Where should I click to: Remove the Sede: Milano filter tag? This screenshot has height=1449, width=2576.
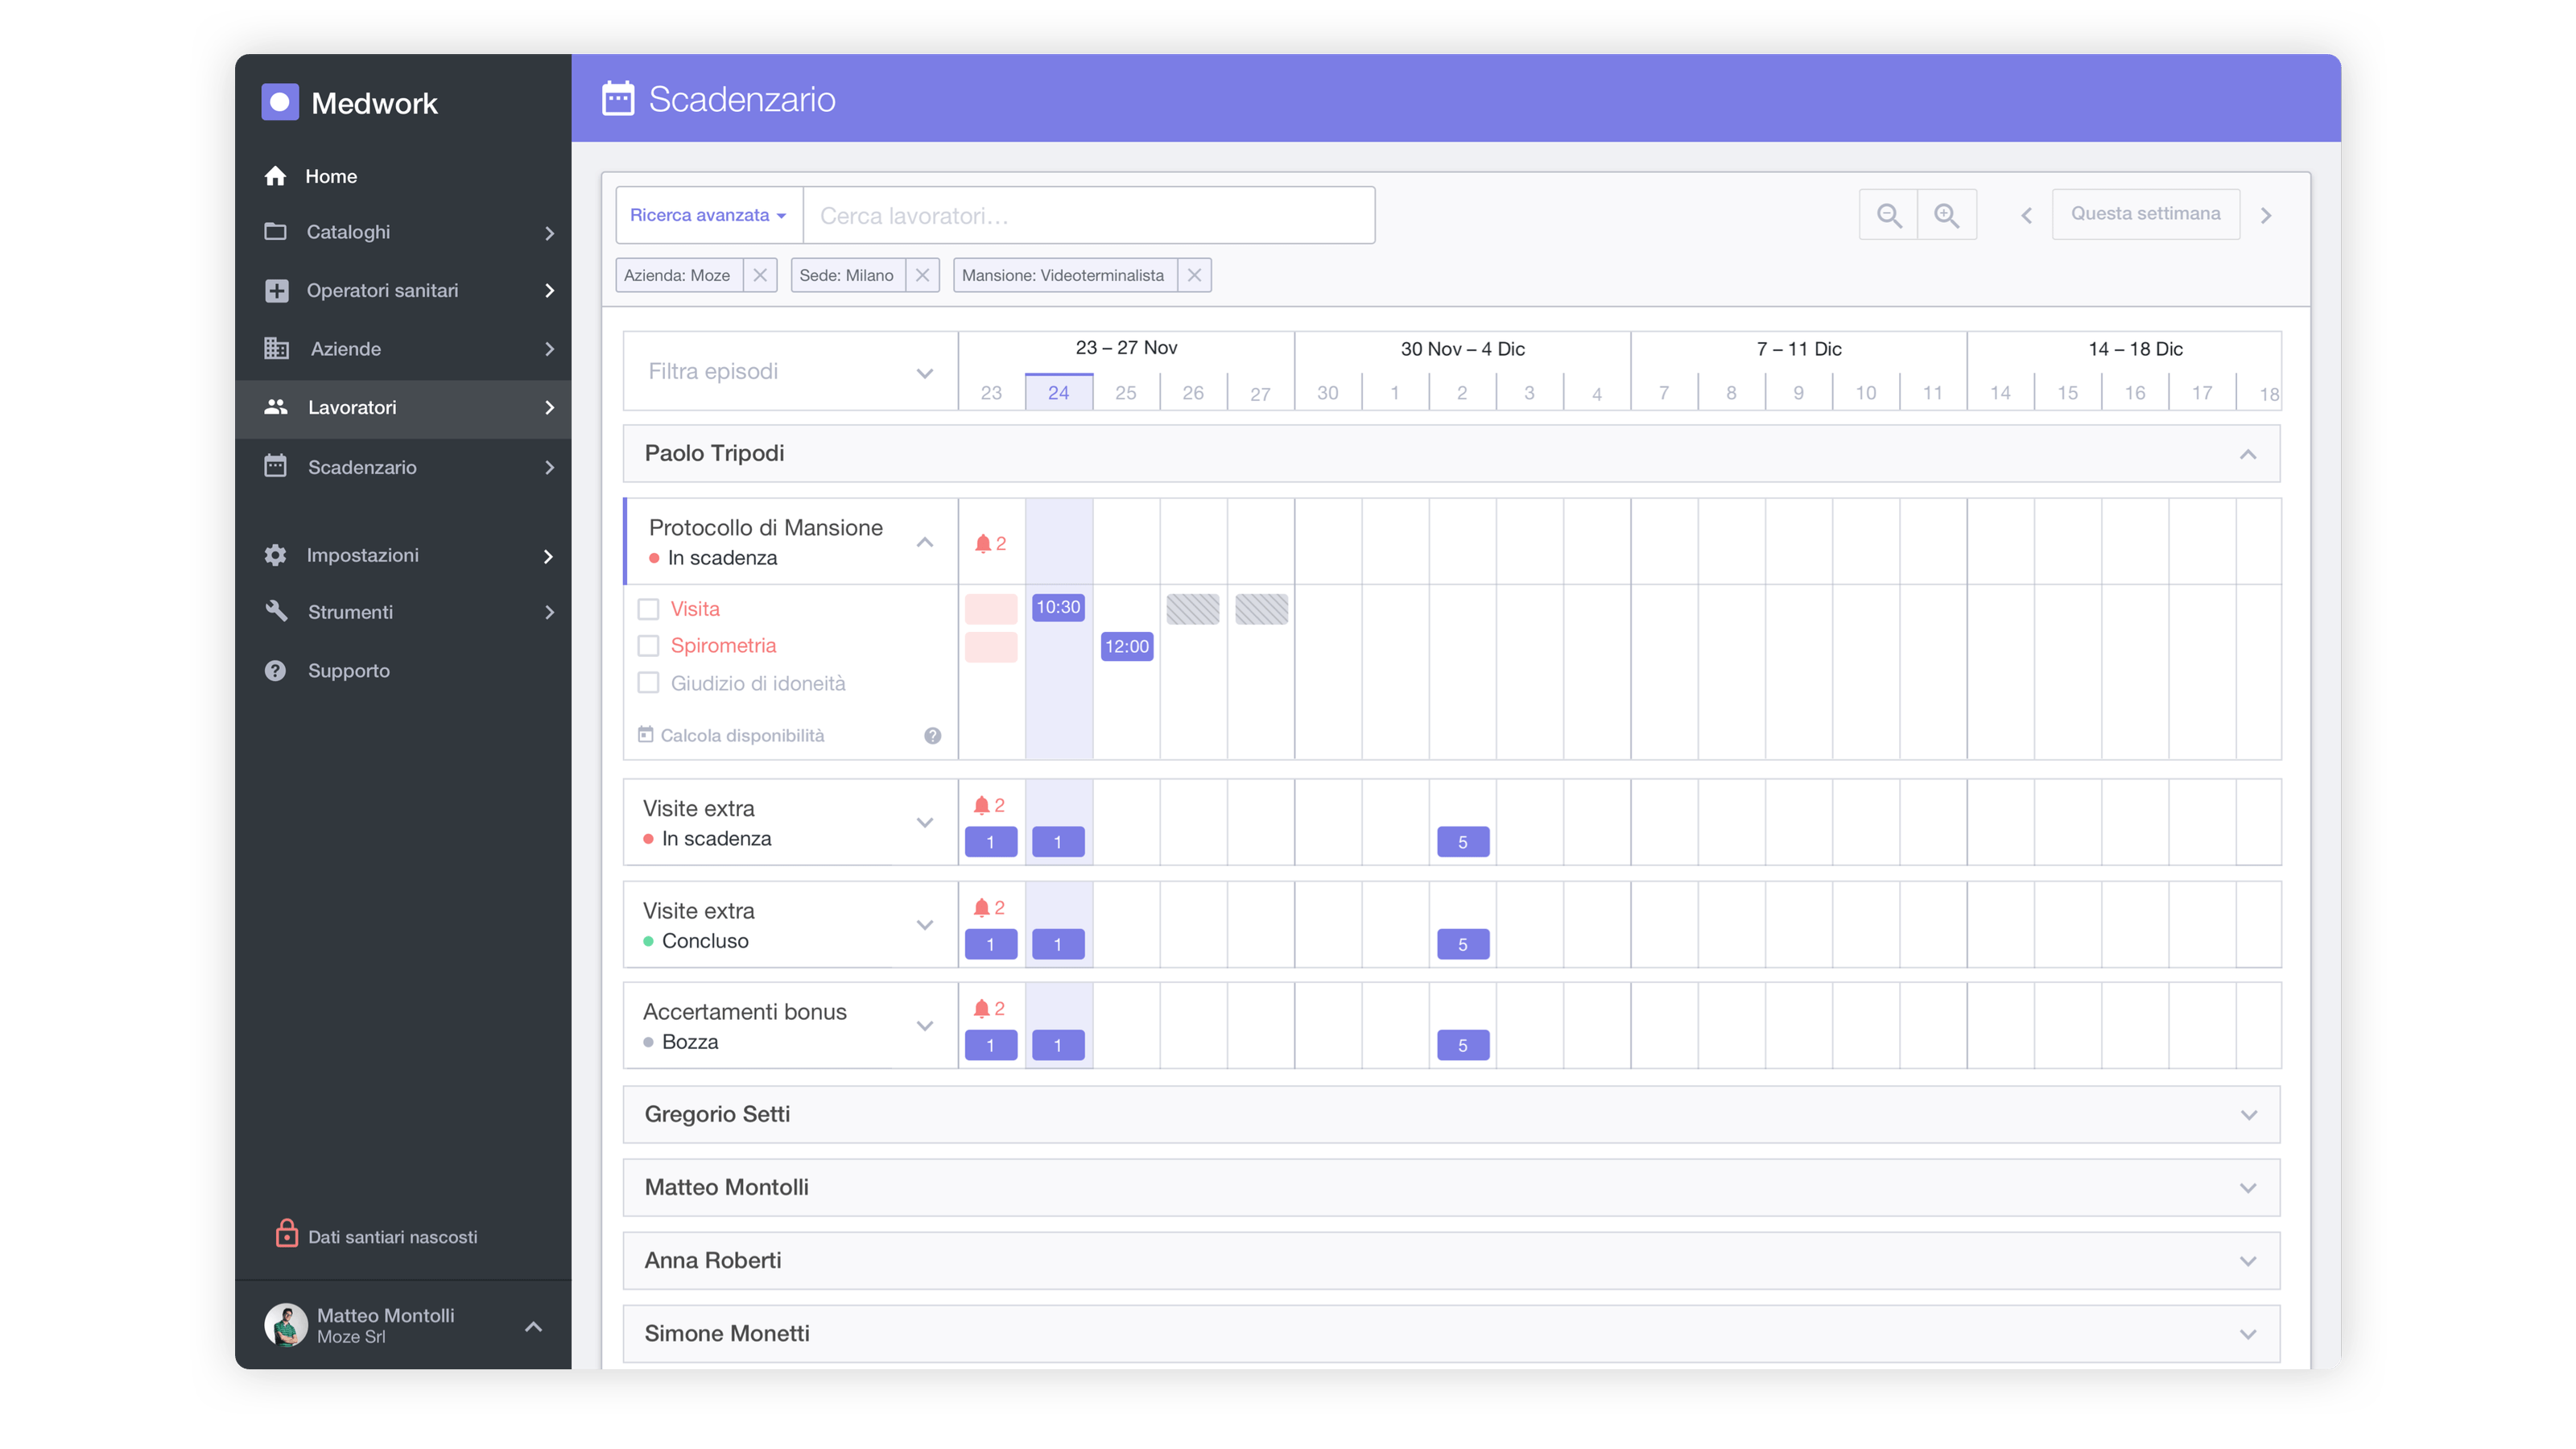922,275
